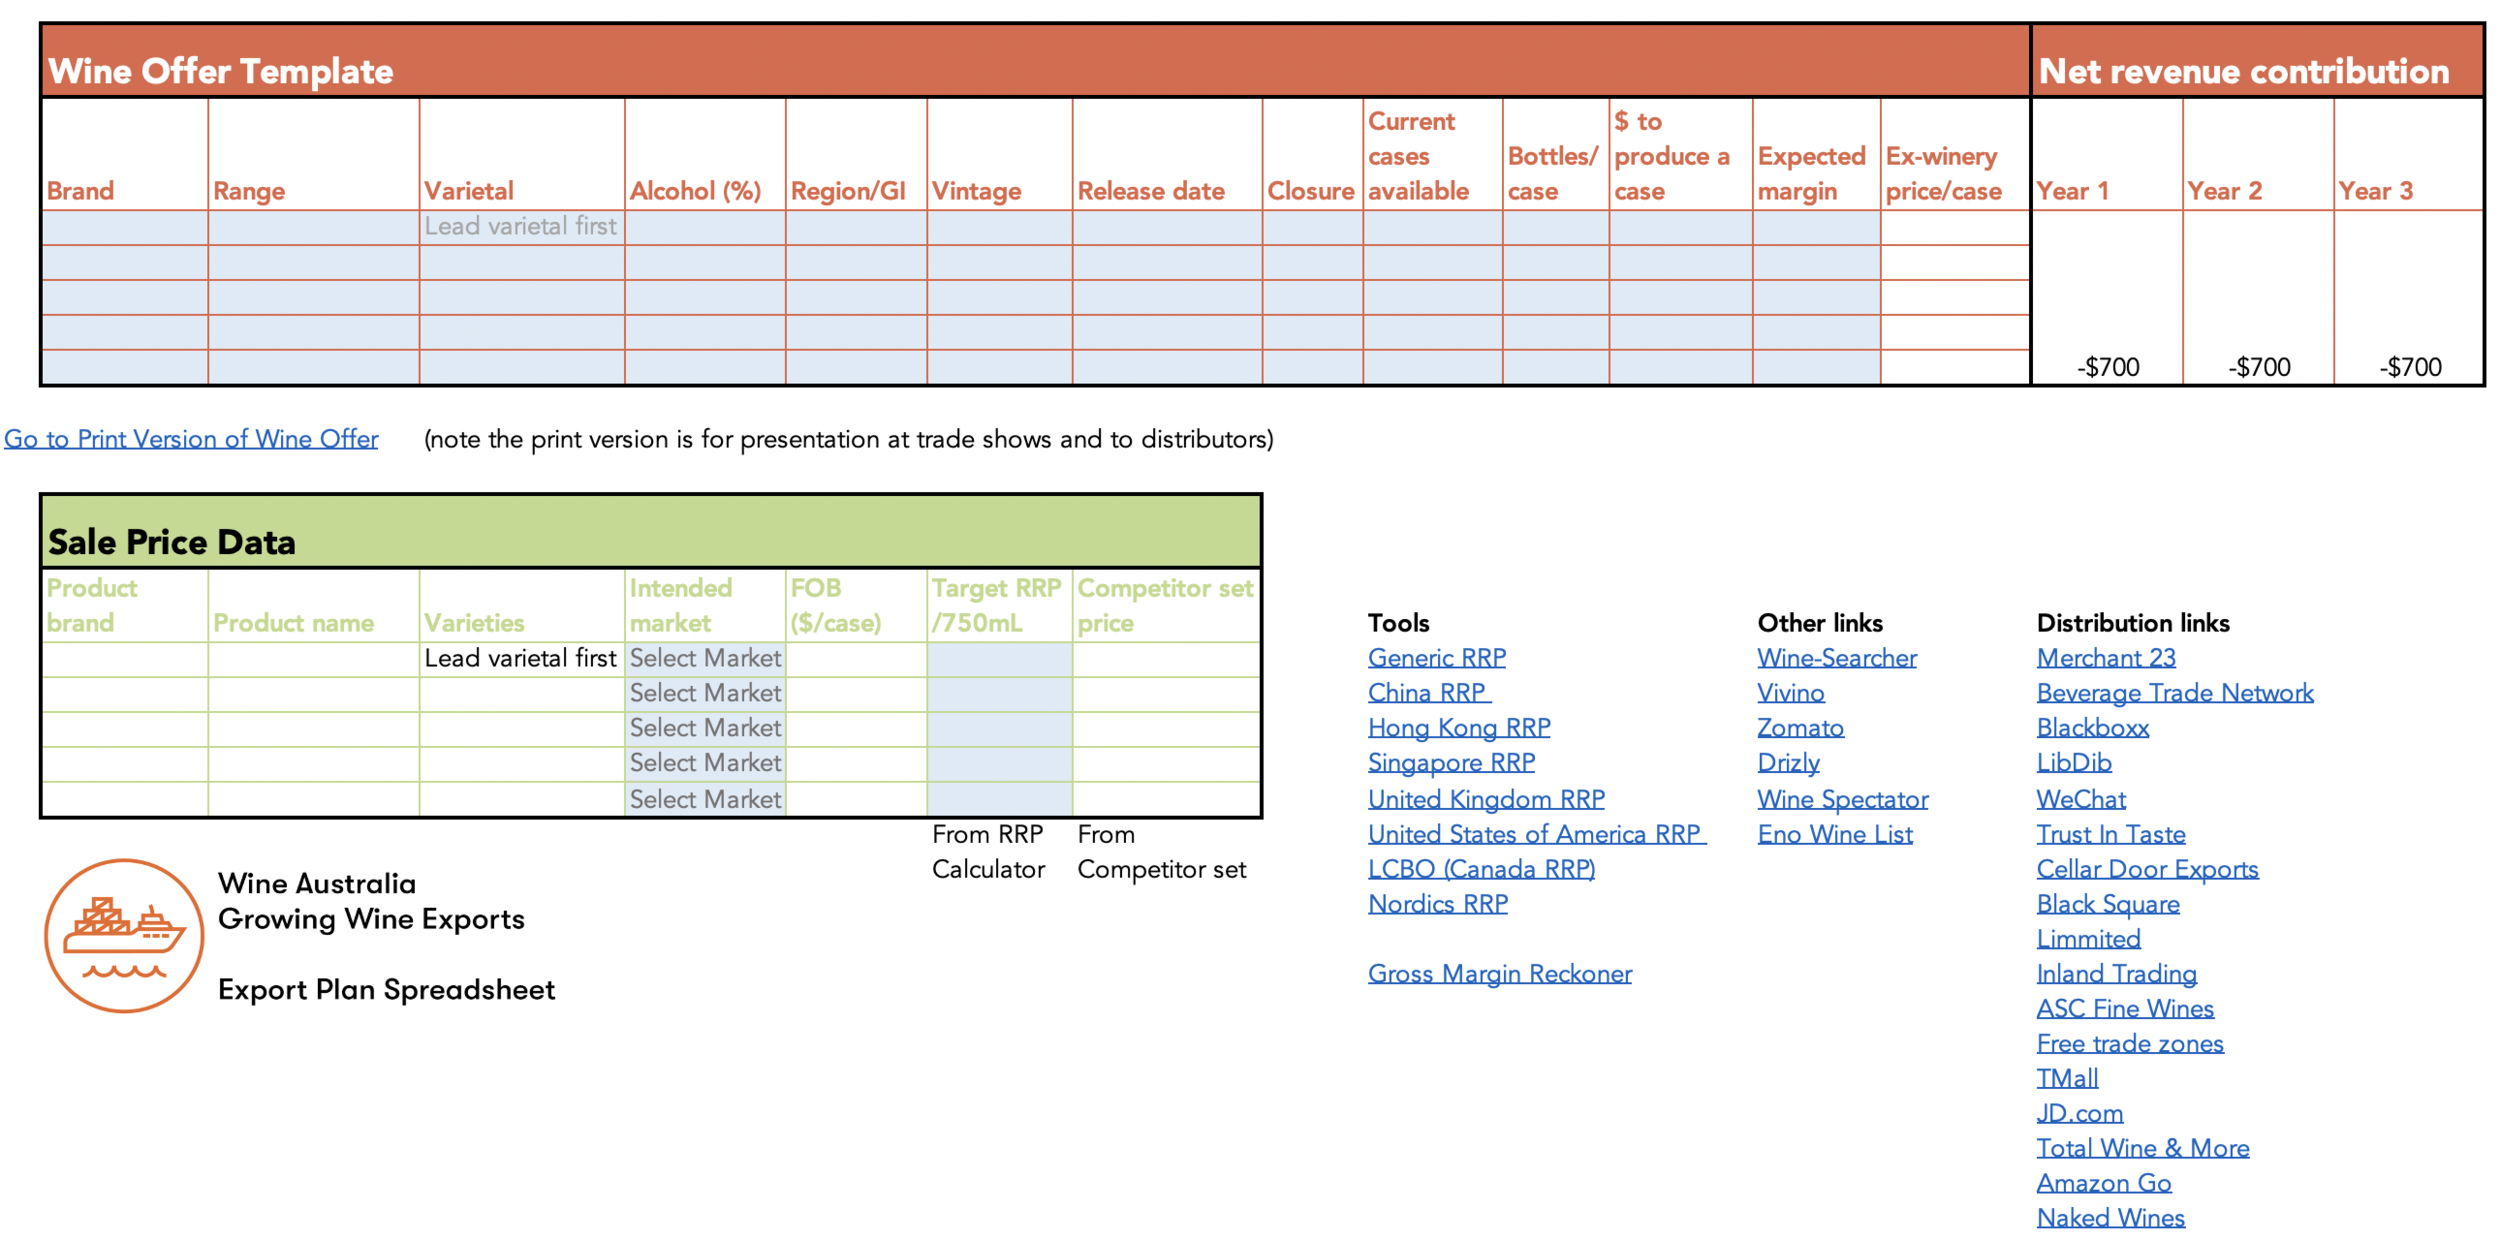This screenshot has width=2500, height=1240.
Task: Open the Beverage Trade Network link
Action: 2174,693
